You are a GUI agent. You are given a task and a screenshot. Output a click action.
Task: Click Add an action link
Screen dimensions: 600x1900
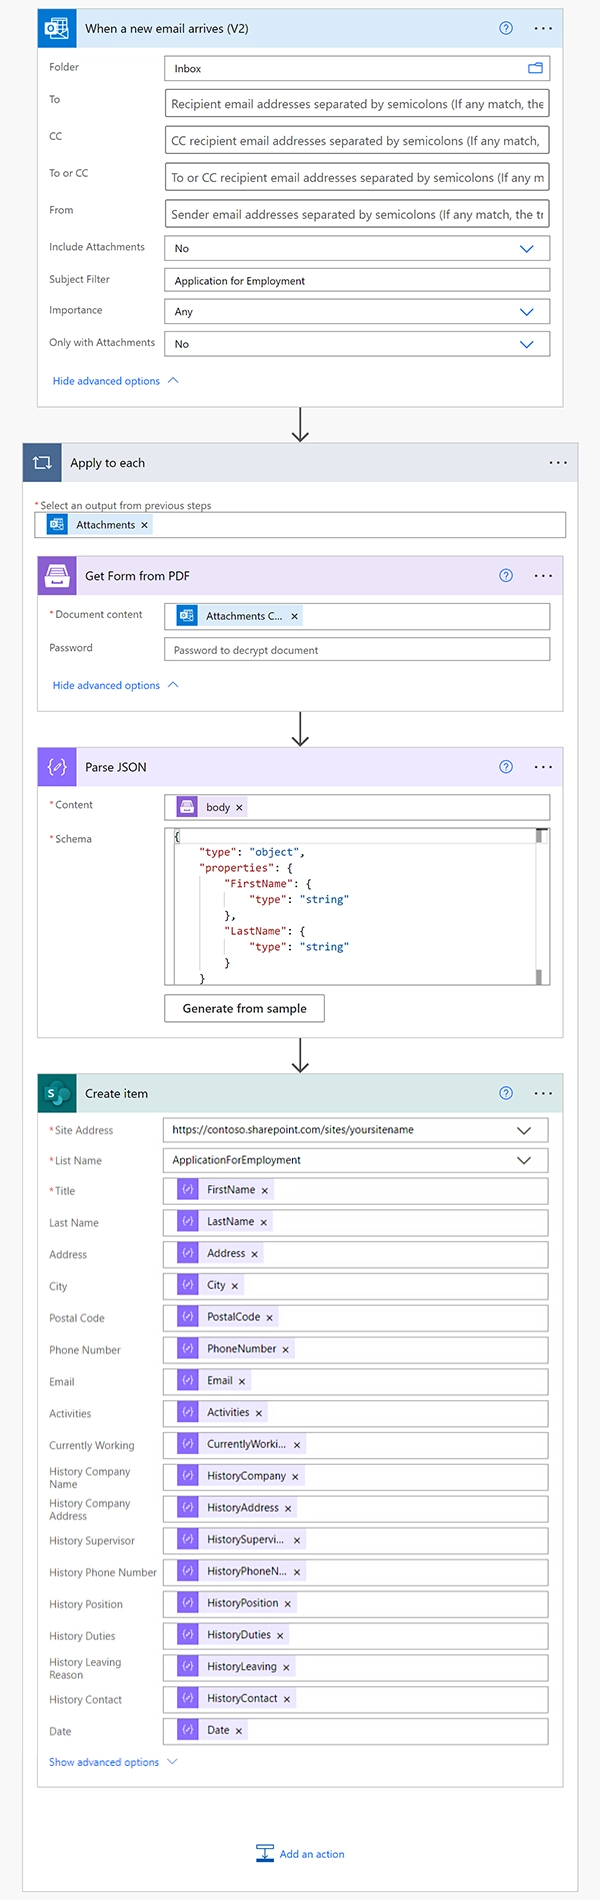click(x=312, y=1854)
